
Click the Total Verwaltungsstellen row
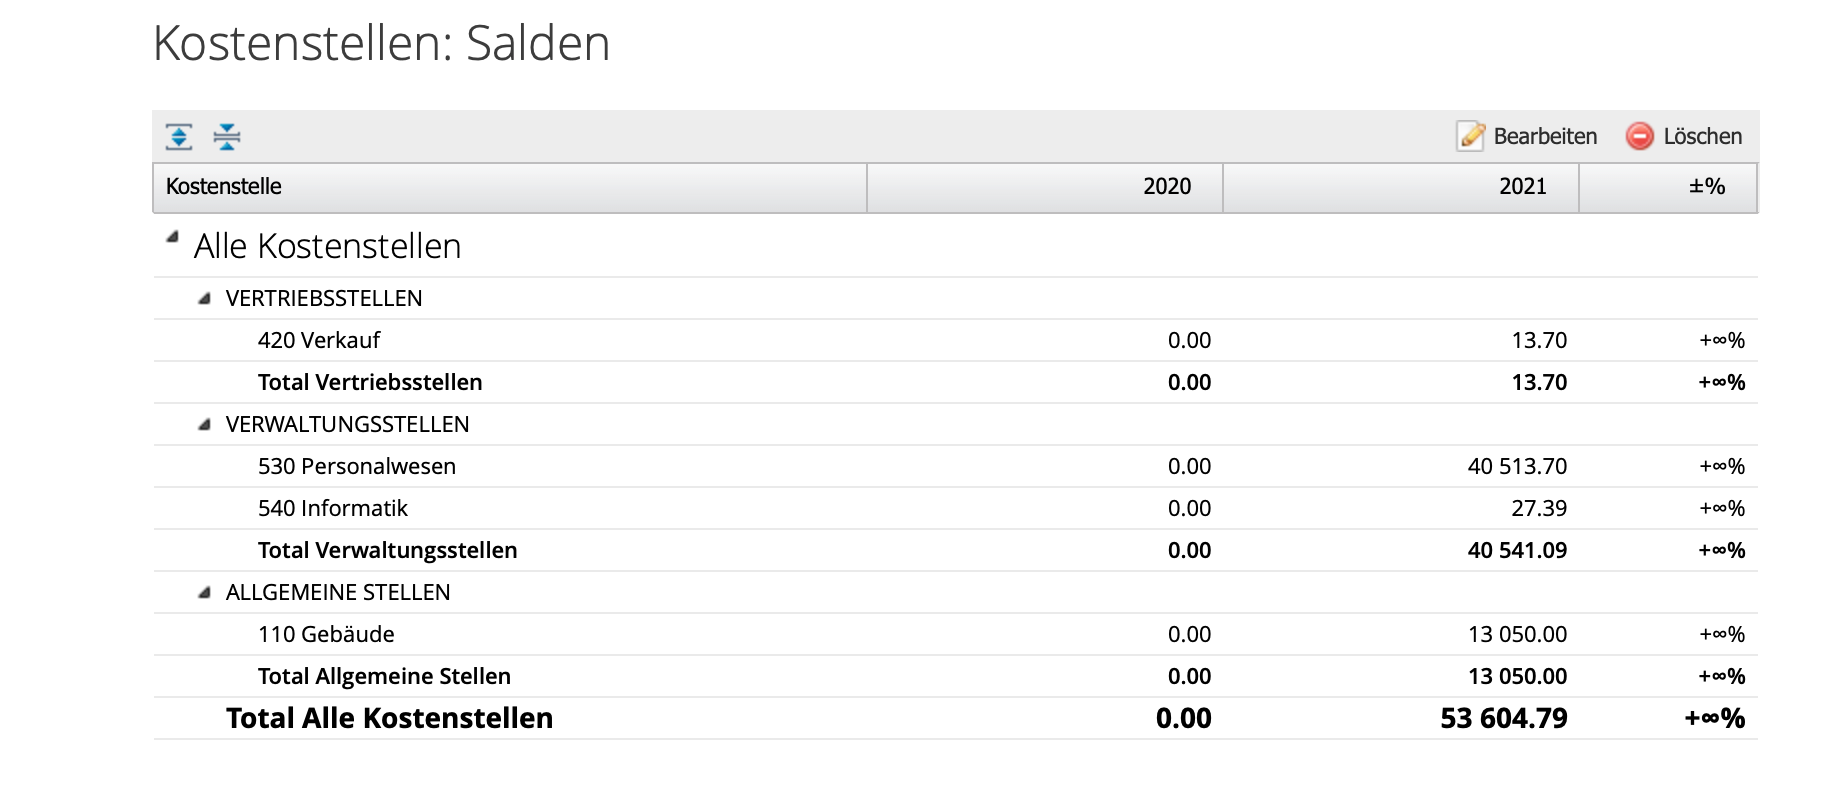tap(387, 550)
